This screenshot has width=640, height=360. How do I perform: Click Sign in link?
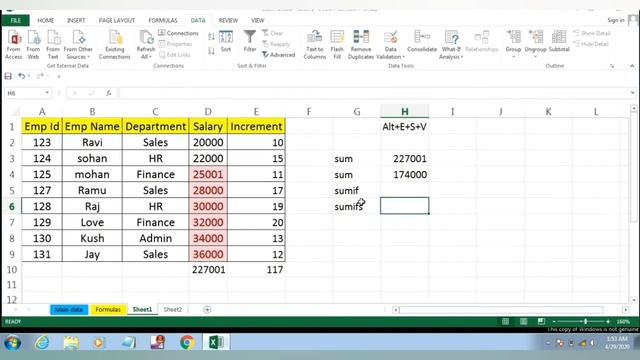(616, 20)
